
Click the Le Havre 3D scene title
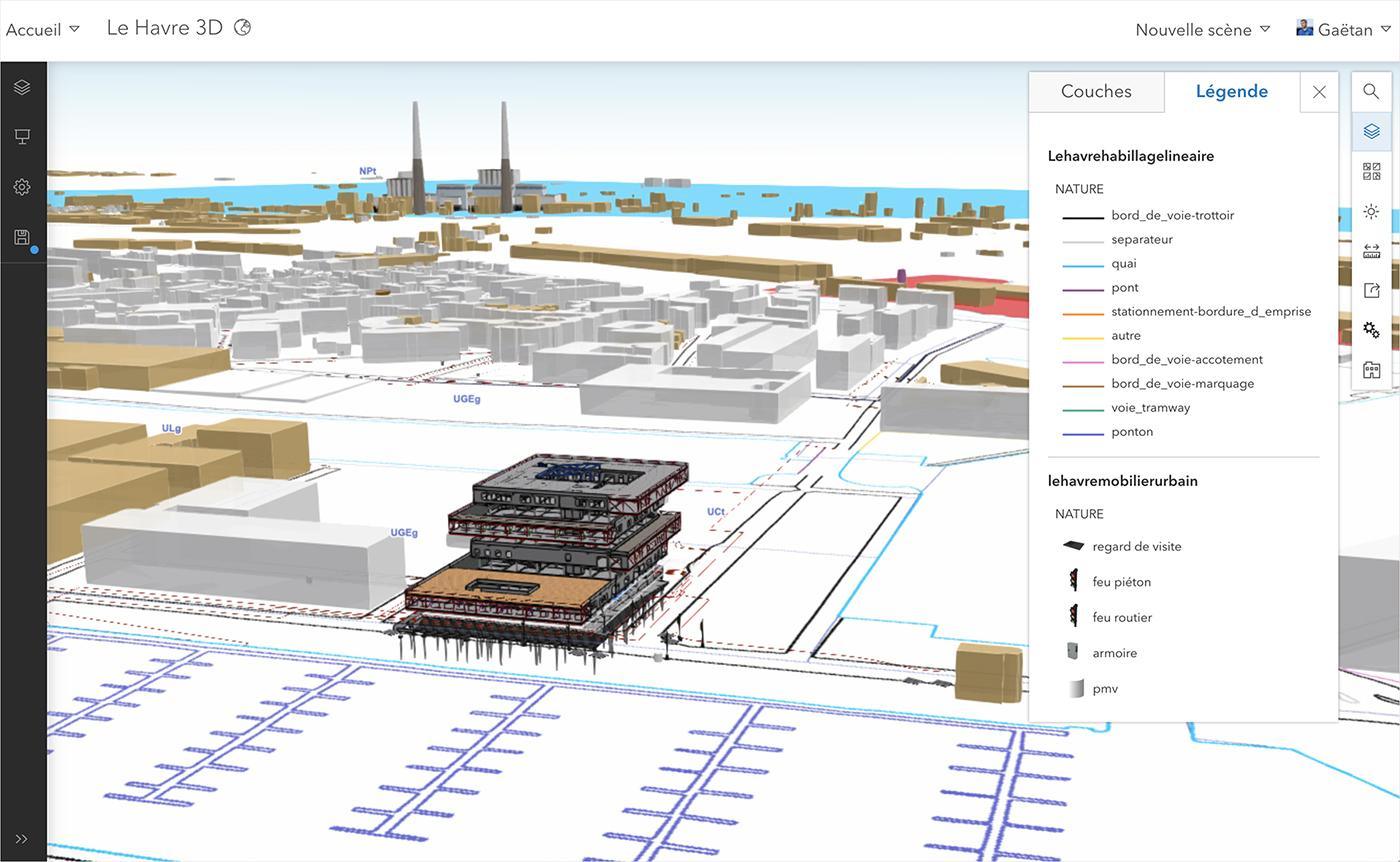165,28
